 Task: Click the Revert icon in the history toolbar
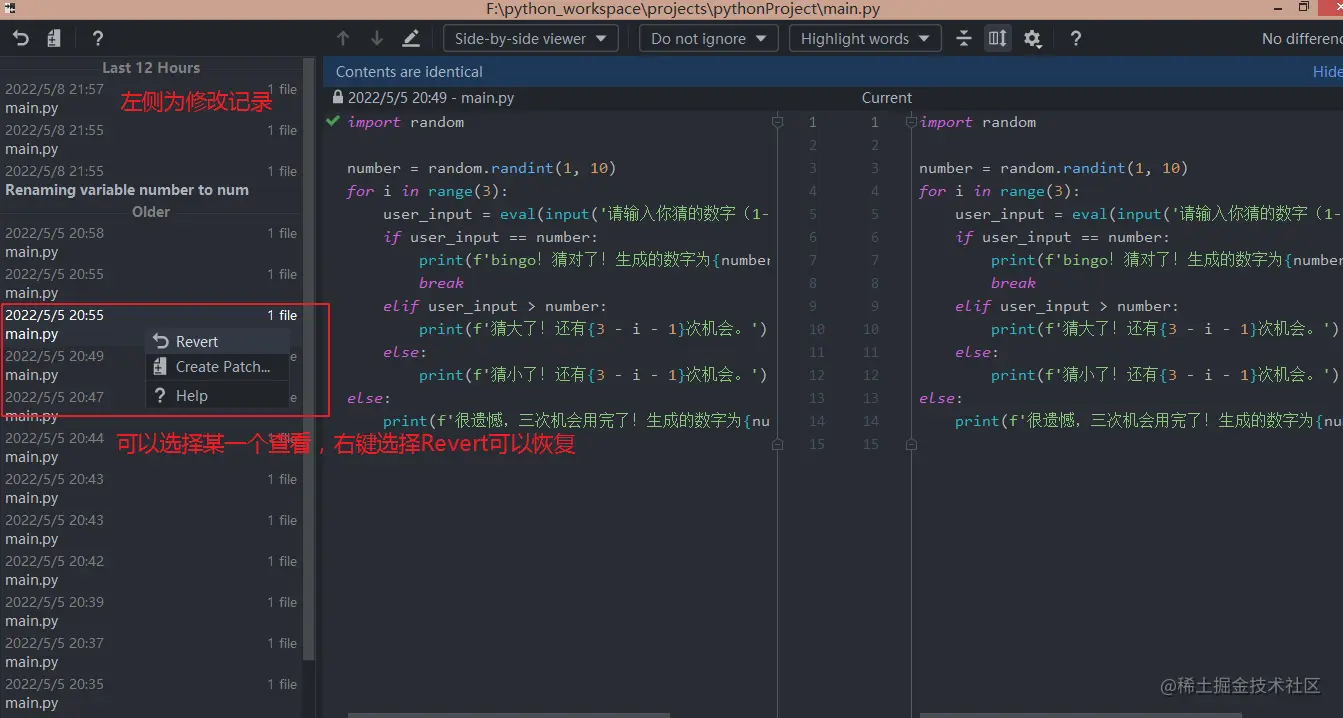[x=20, y=38]
